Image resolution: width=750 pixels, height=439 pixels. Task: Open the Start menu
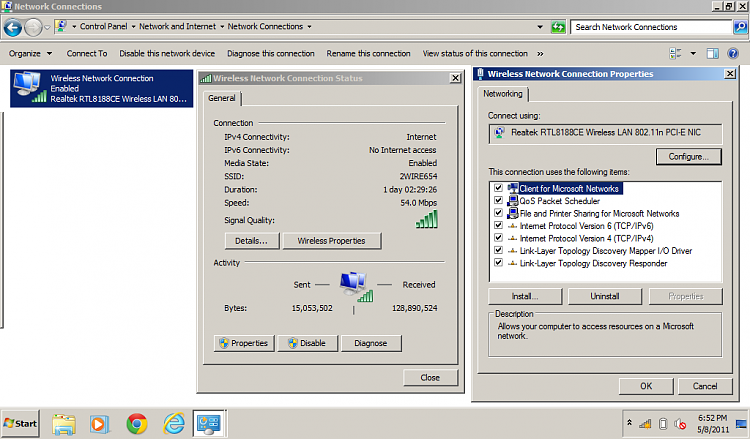[x=20, y=423]
